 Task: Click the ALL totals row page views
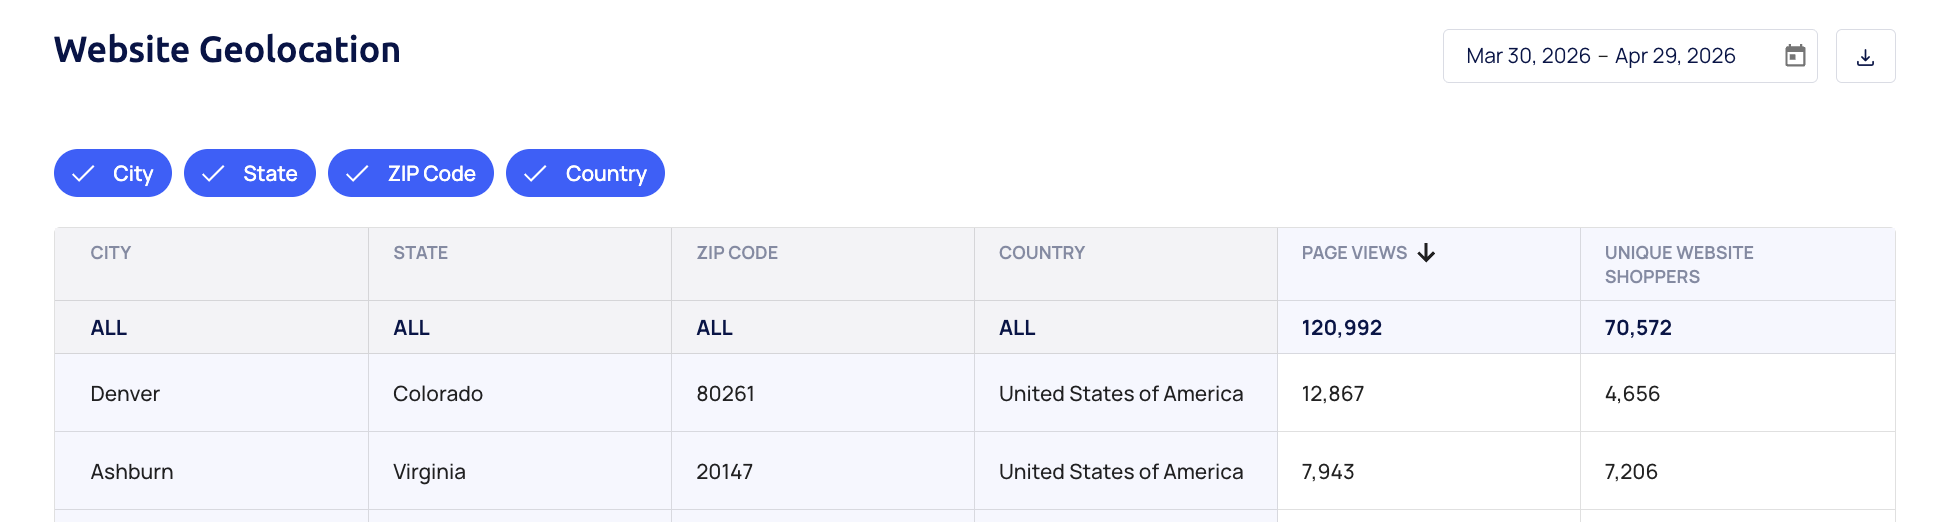(x=1341, y=328)
